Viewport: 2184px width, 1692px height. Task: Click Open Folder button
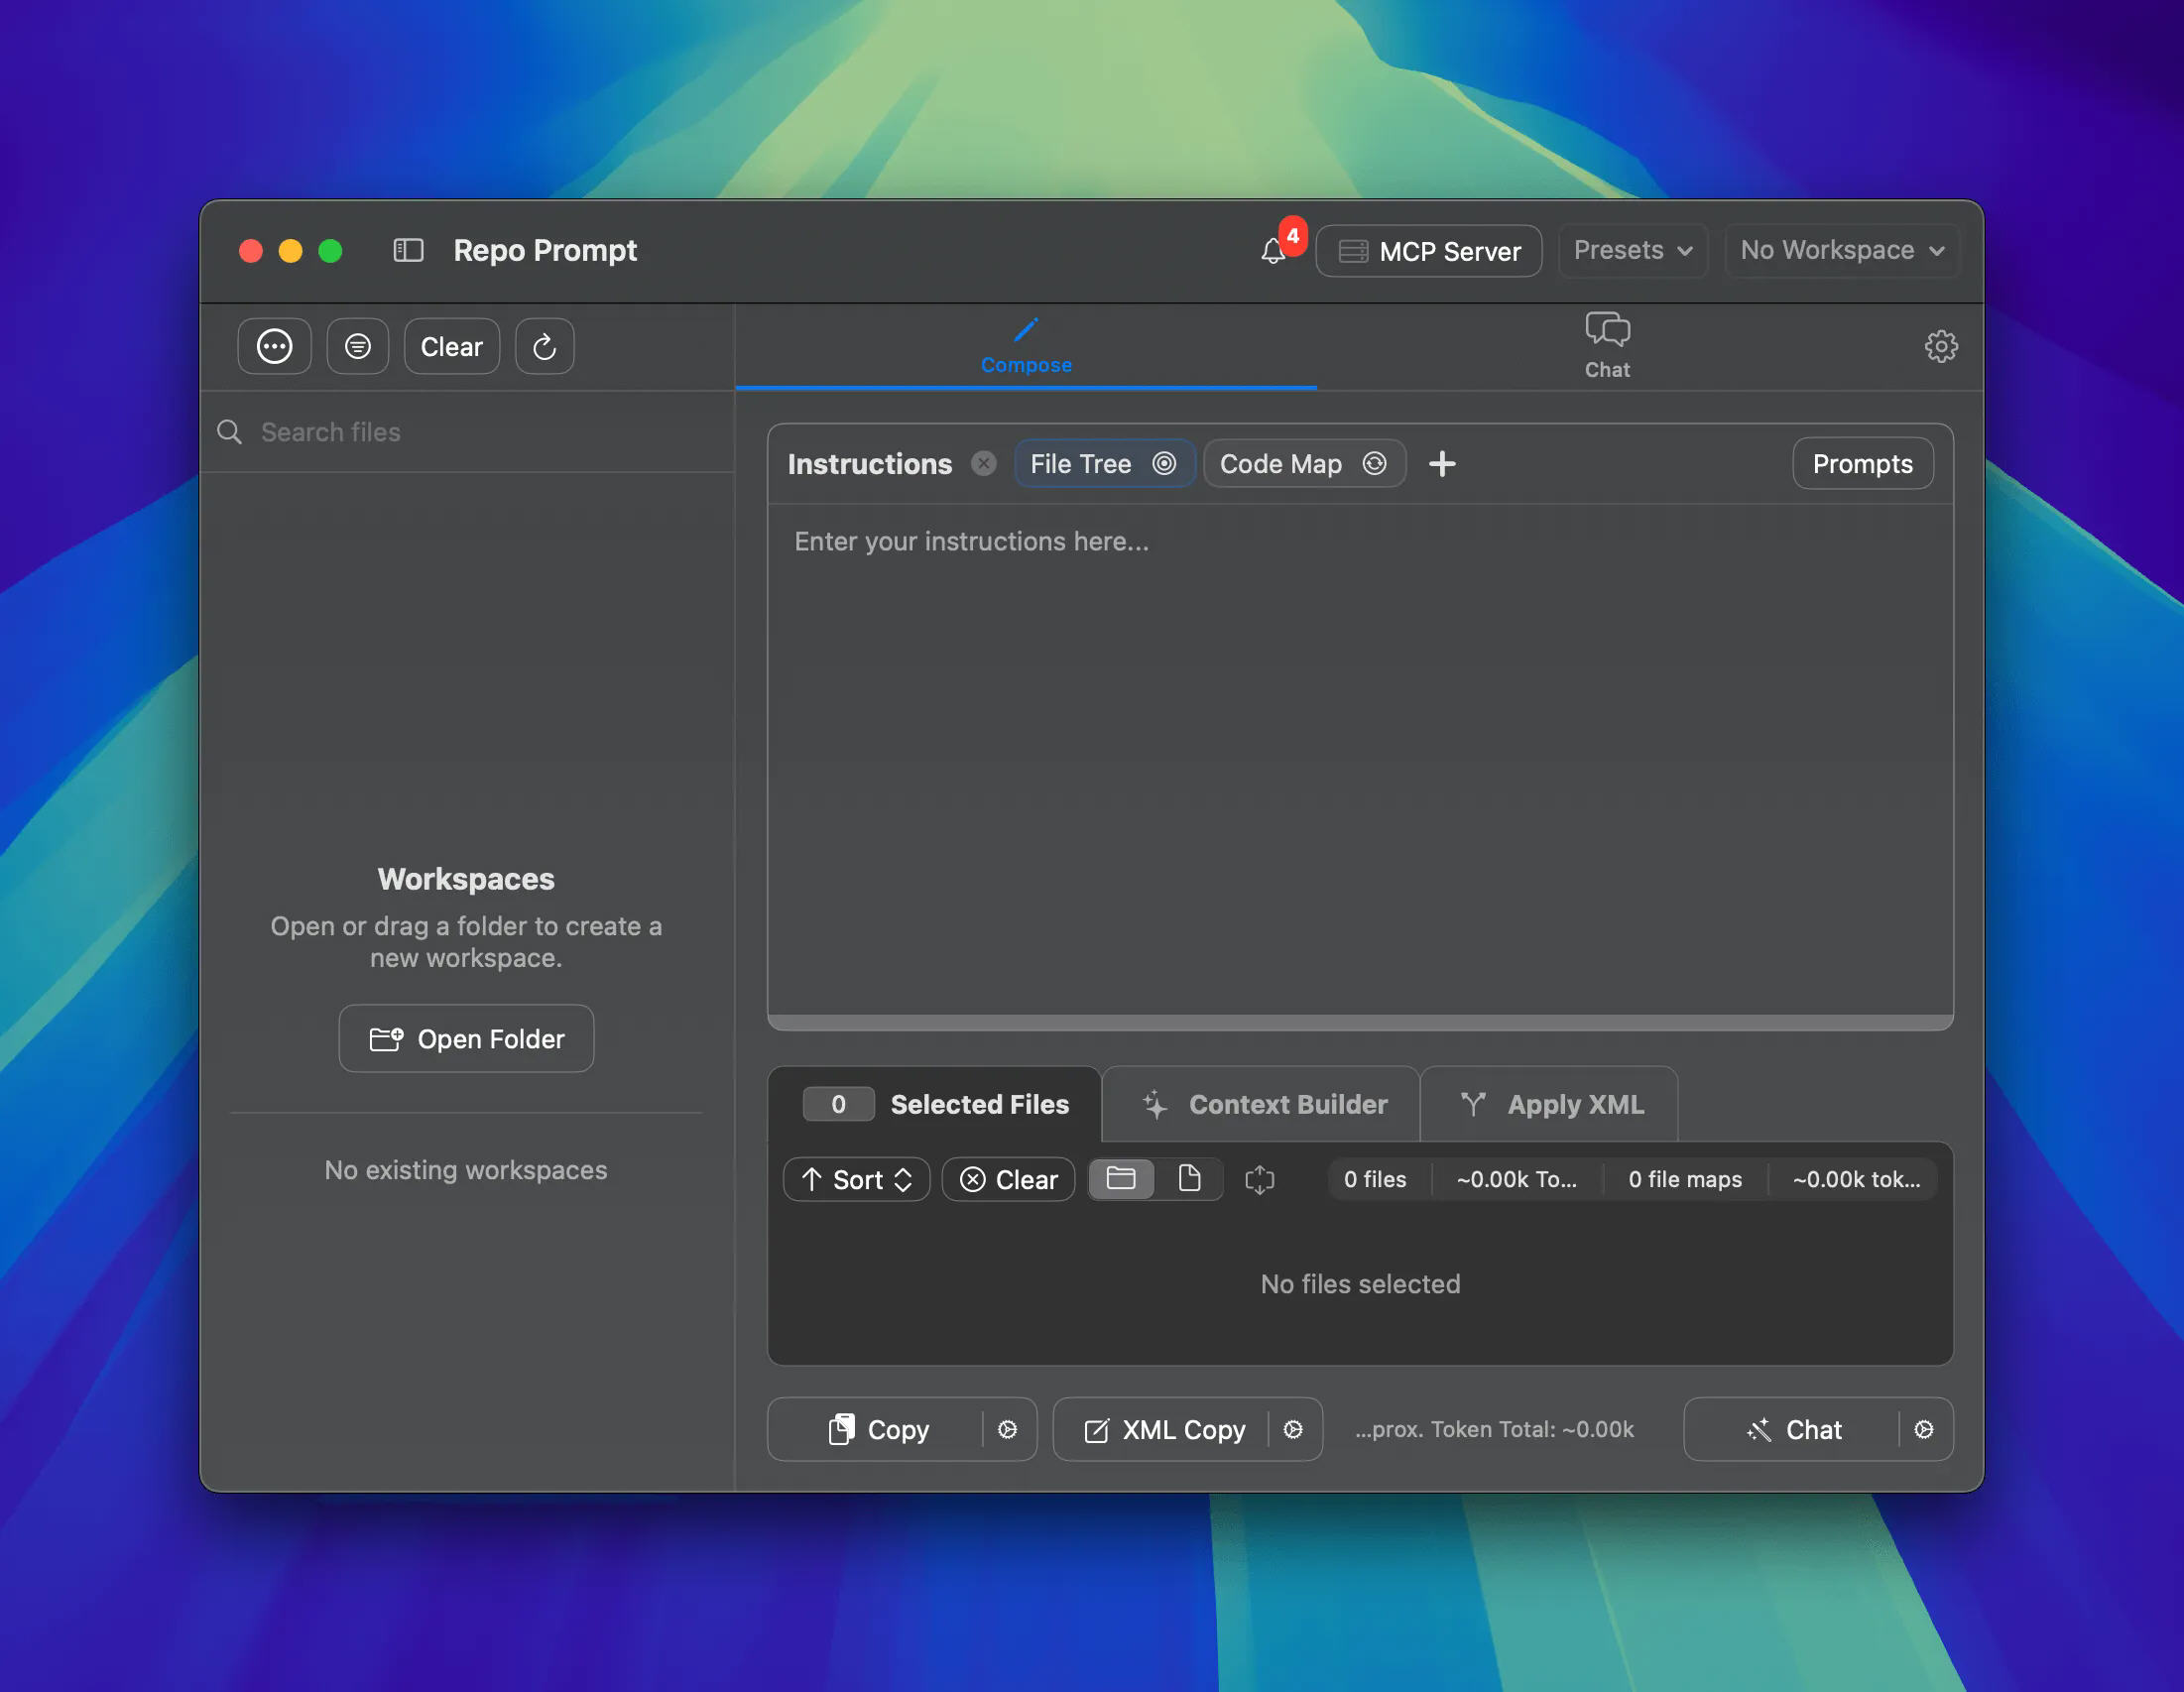[x=466, y=1039]
